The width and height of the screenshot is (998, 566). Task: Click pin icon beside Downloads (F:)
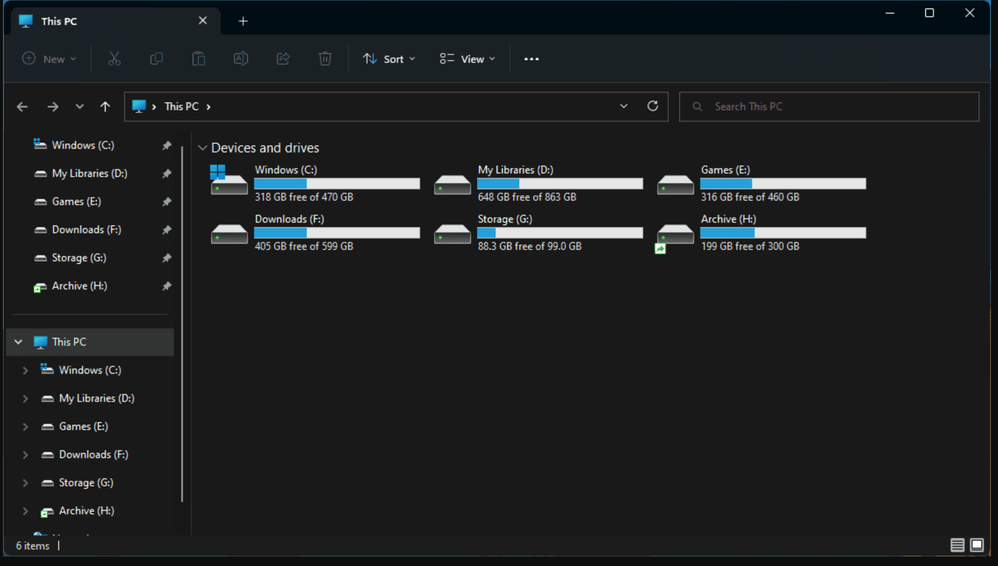[x=167, y=229]
